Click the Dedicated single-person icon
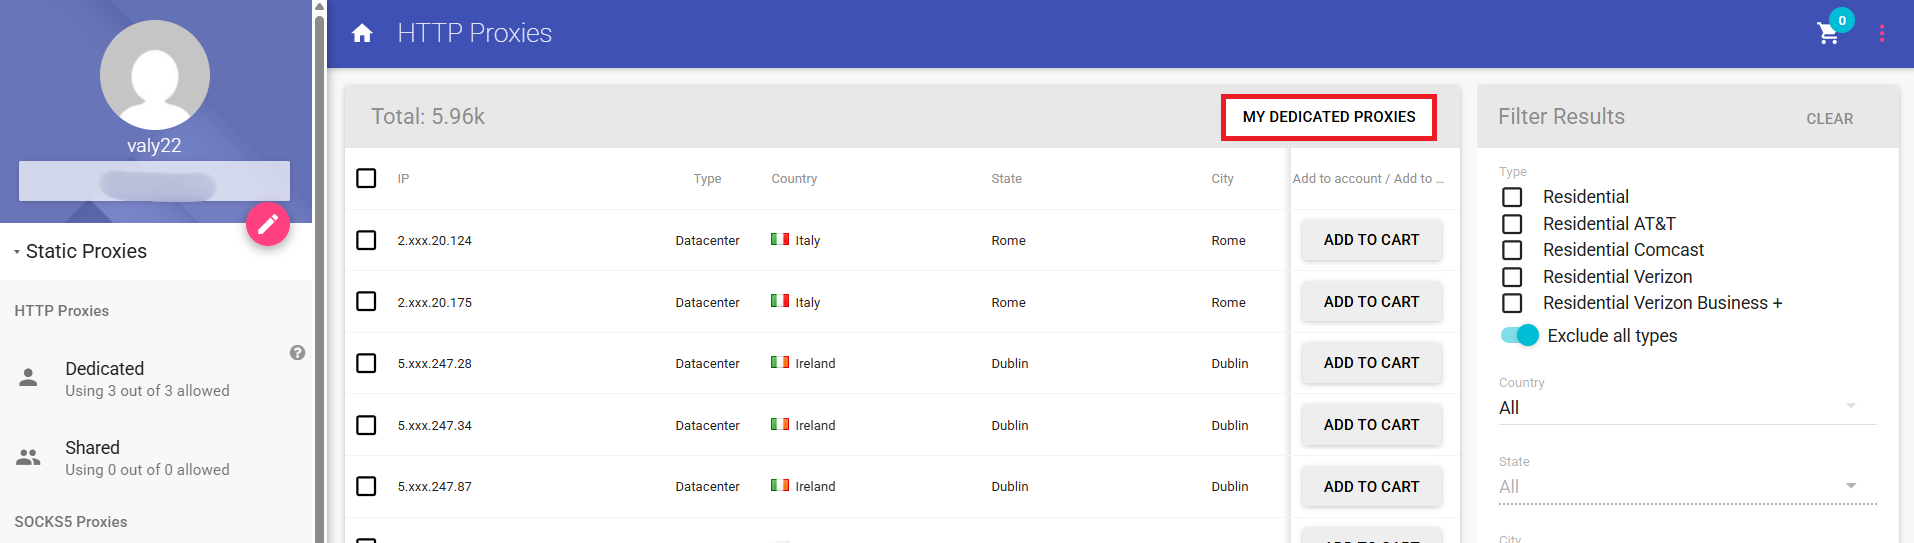 (28, 378)
